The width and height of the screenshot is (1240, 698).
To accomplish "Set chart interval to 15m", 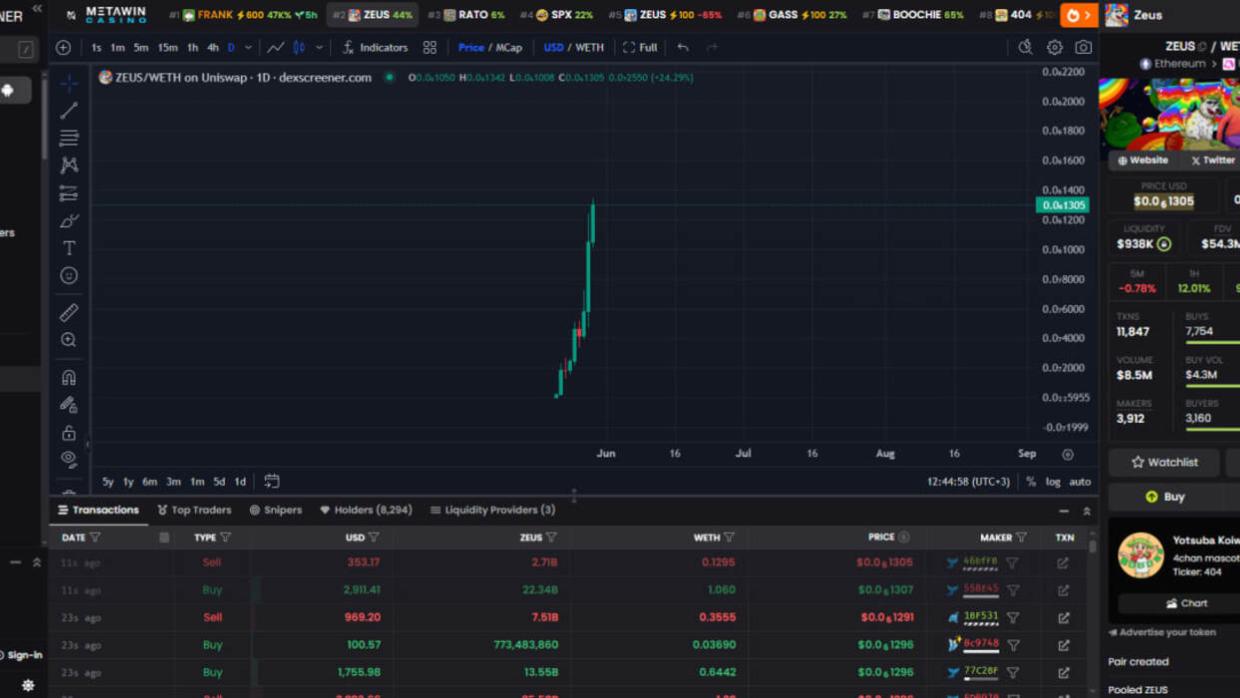I will [x=167, y=47].
